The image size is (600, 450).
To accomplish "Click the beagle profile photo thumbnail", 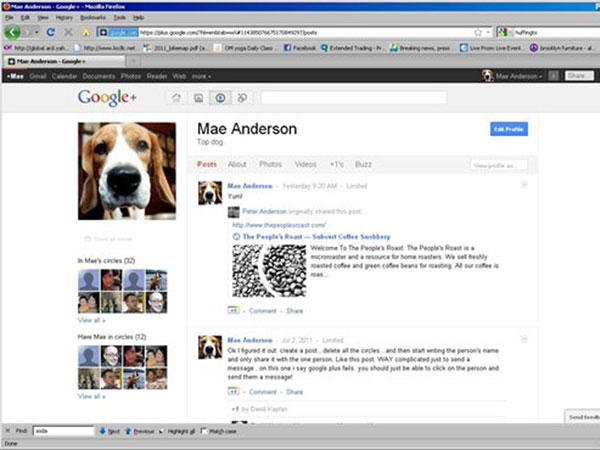I will (x=127, y=171).
